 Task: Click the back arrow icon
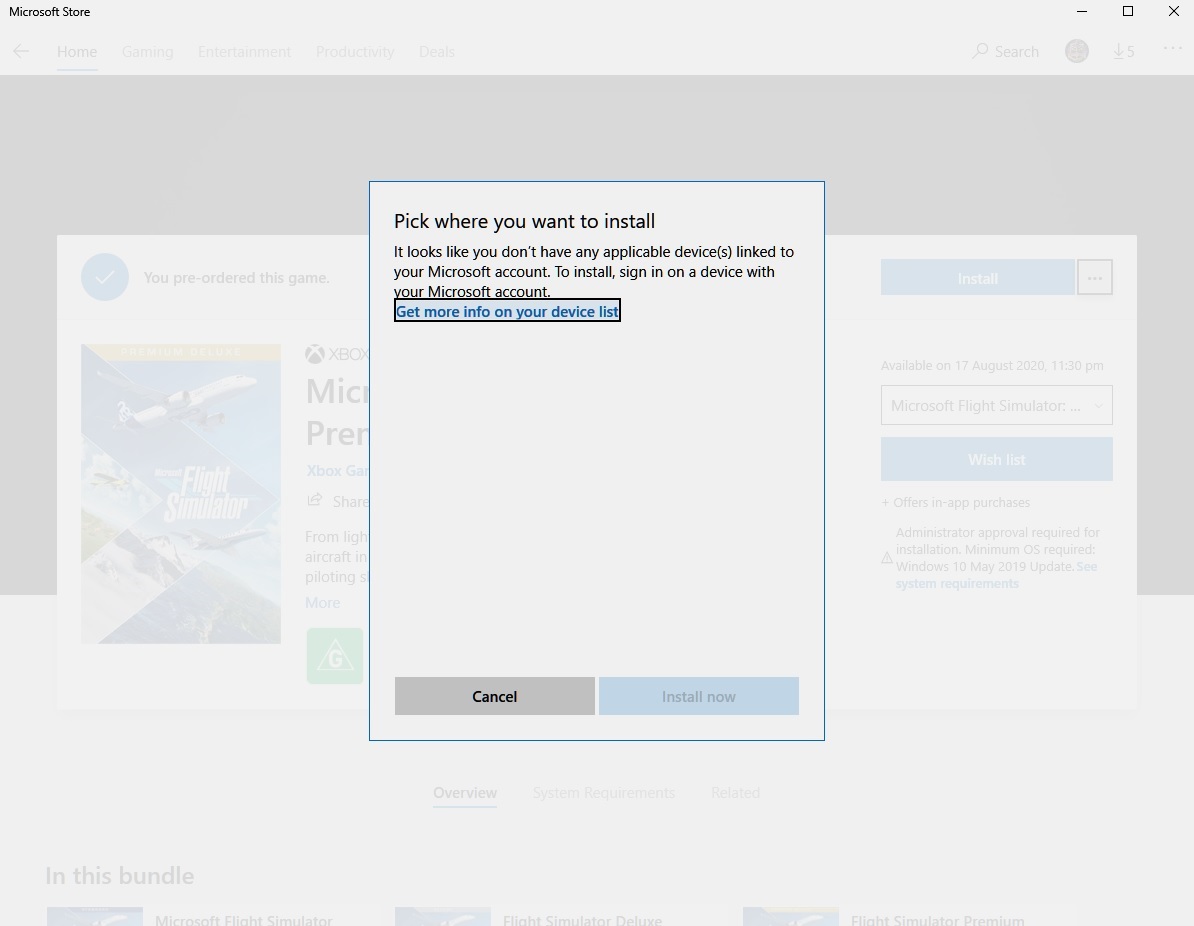[21, 51]
